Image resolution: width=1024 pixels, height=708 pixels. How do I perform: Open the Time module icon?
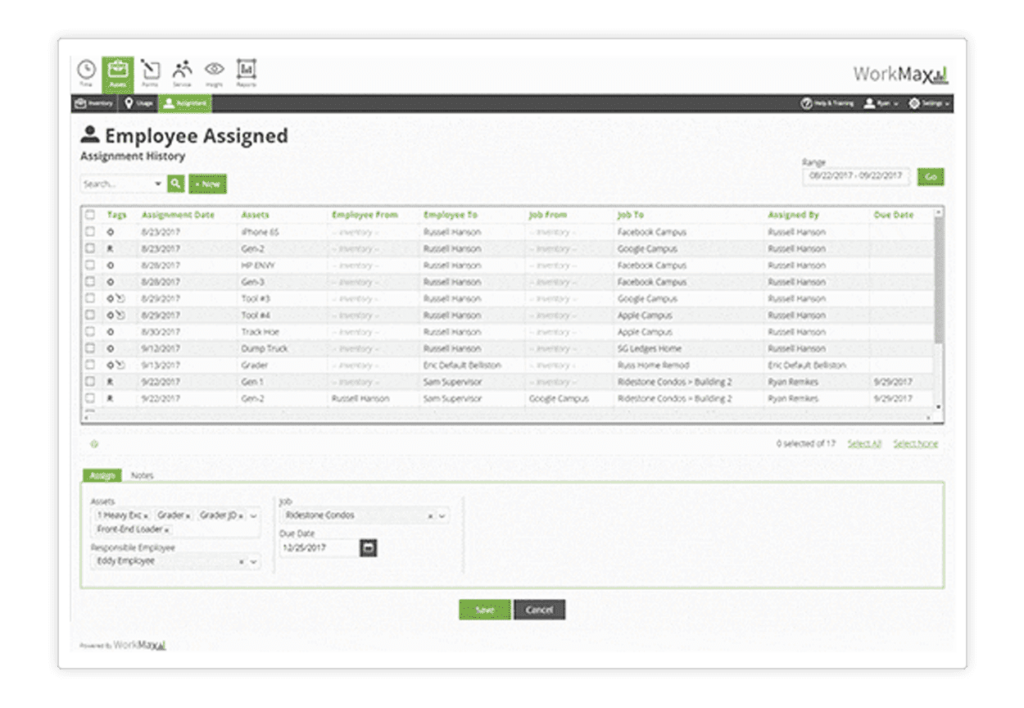[86, 70]
